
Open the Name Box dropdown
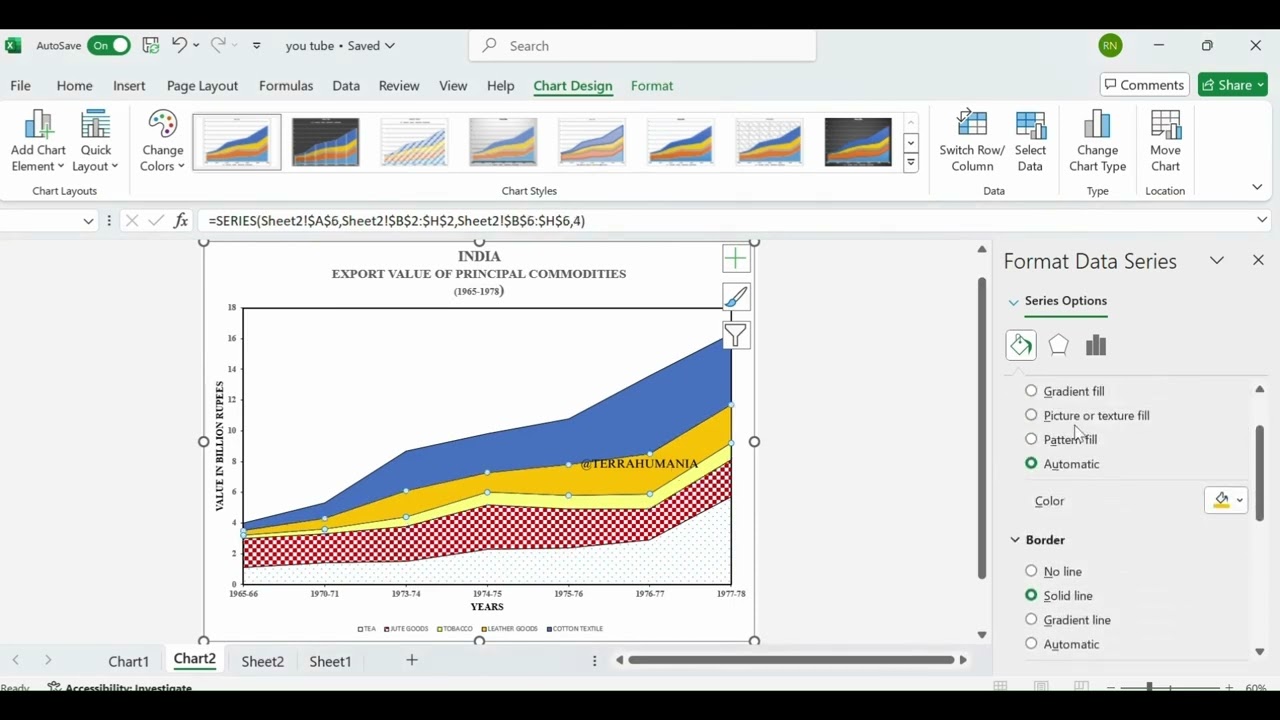pos(88,221)
